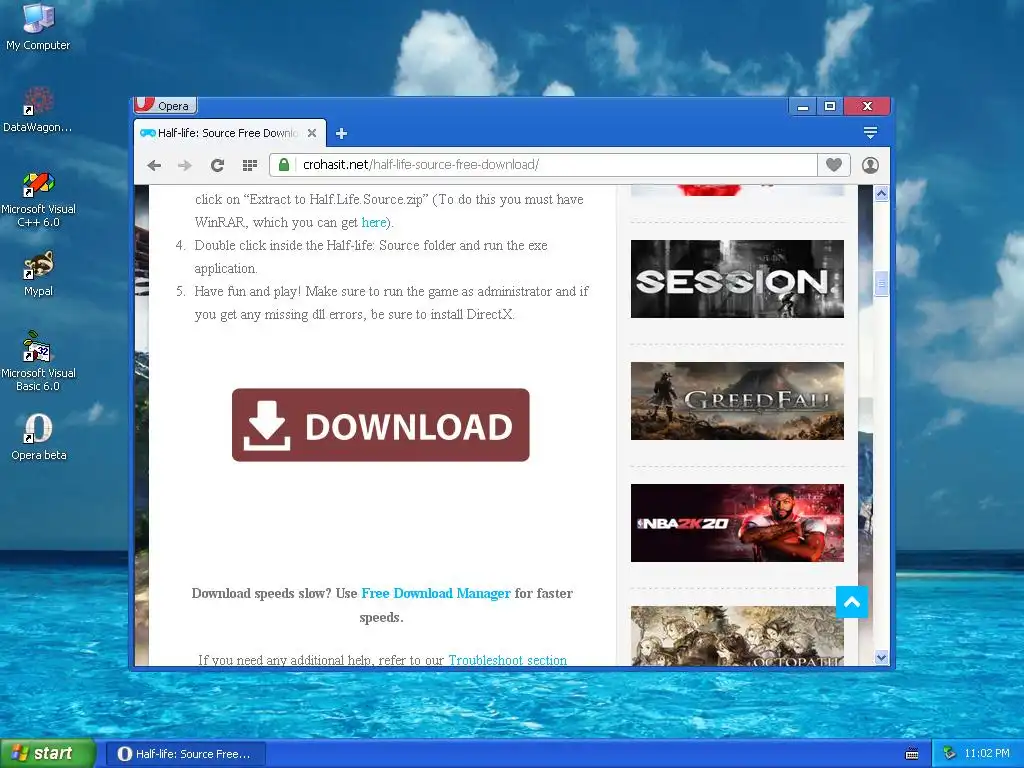Maximize the Opera window
Viewport: 1024px width, 768px height.
[830, 106]
